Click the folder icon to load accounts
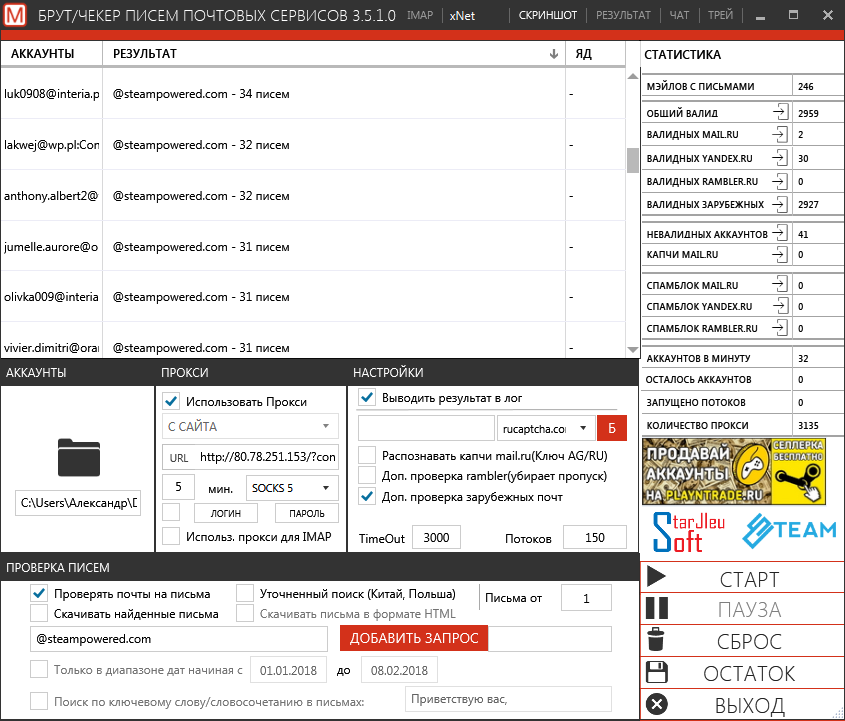 click(79, 456)
